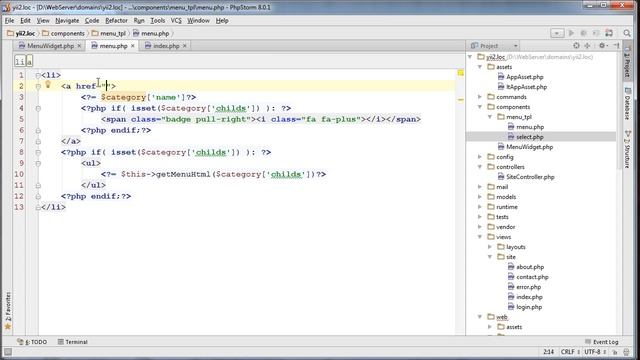Open the Project panel settings gear
Screen dimensions: 640x360
click(602, 46)
